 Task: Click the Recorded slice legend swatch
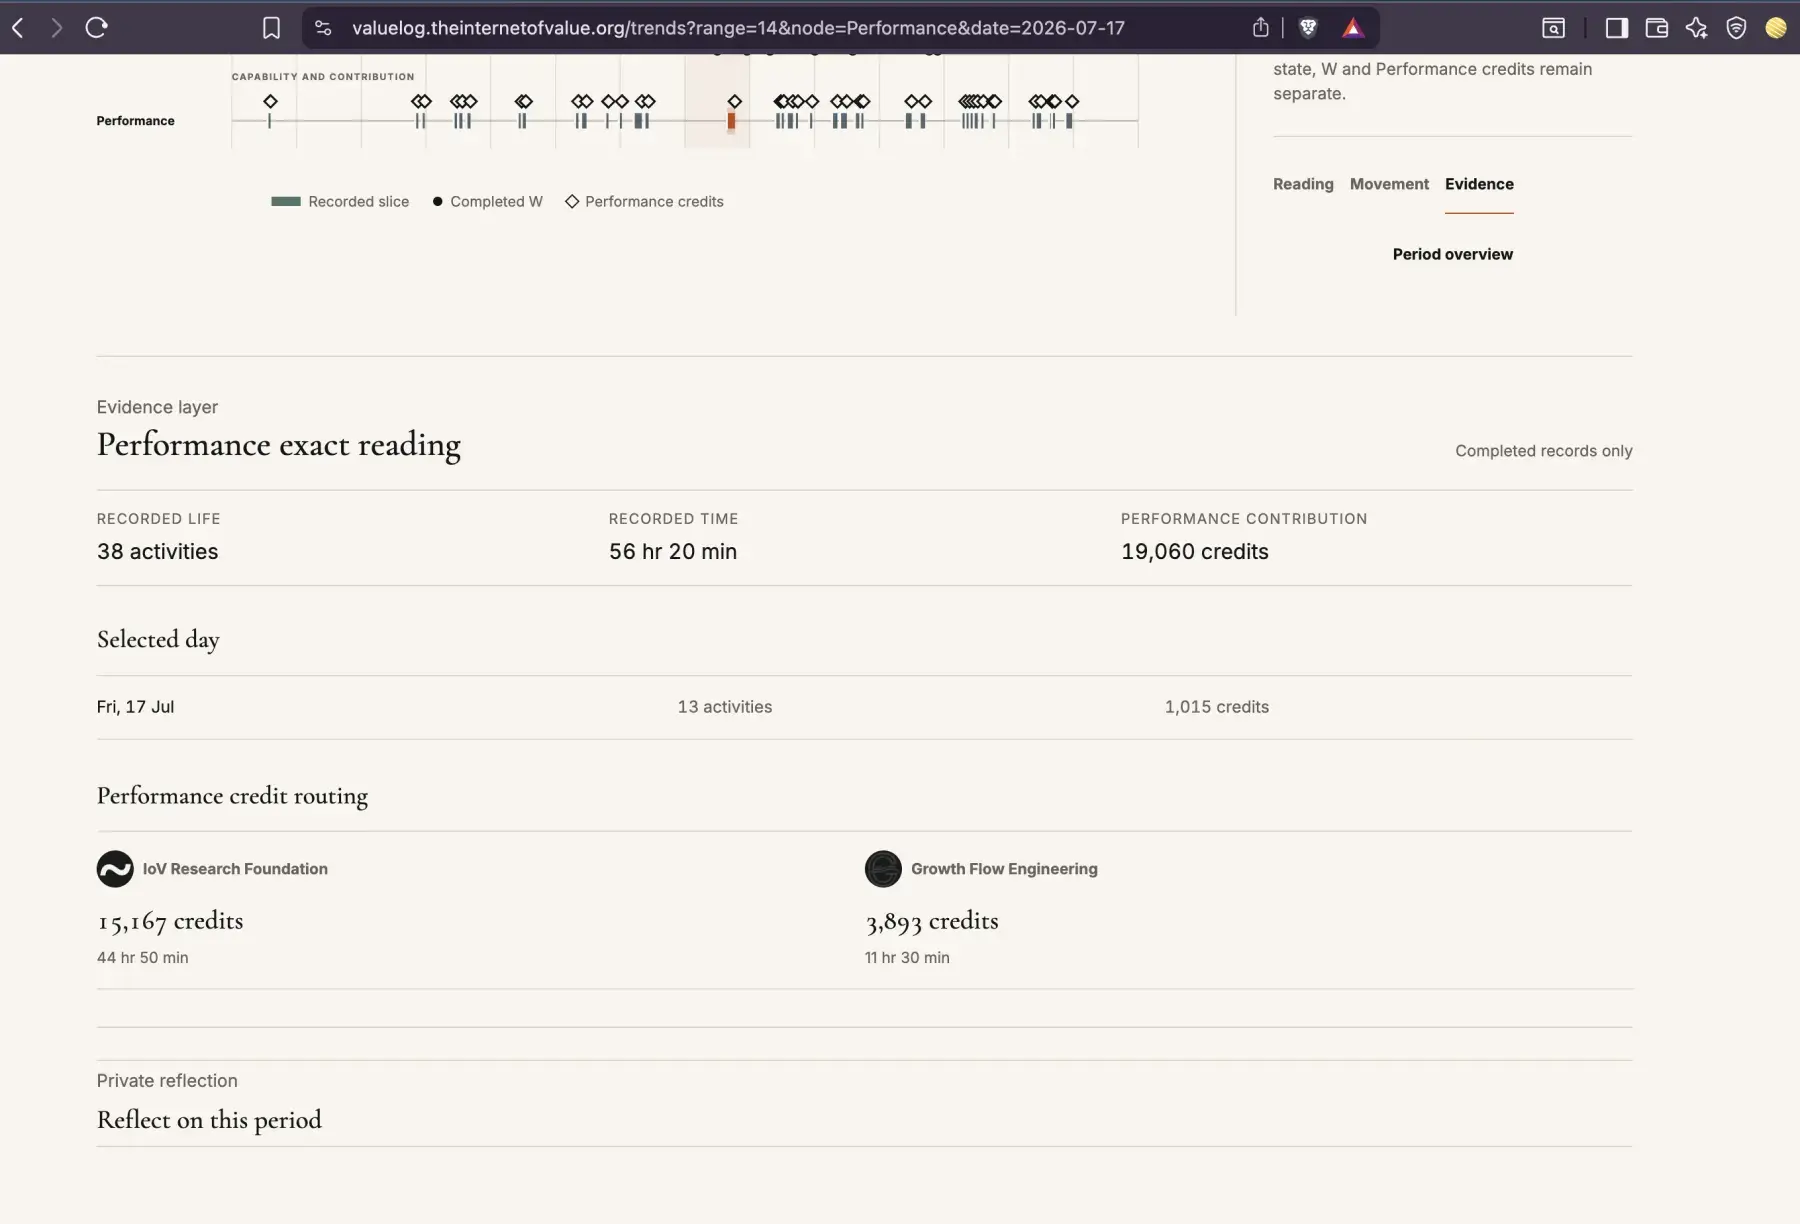tap(286, 201)
